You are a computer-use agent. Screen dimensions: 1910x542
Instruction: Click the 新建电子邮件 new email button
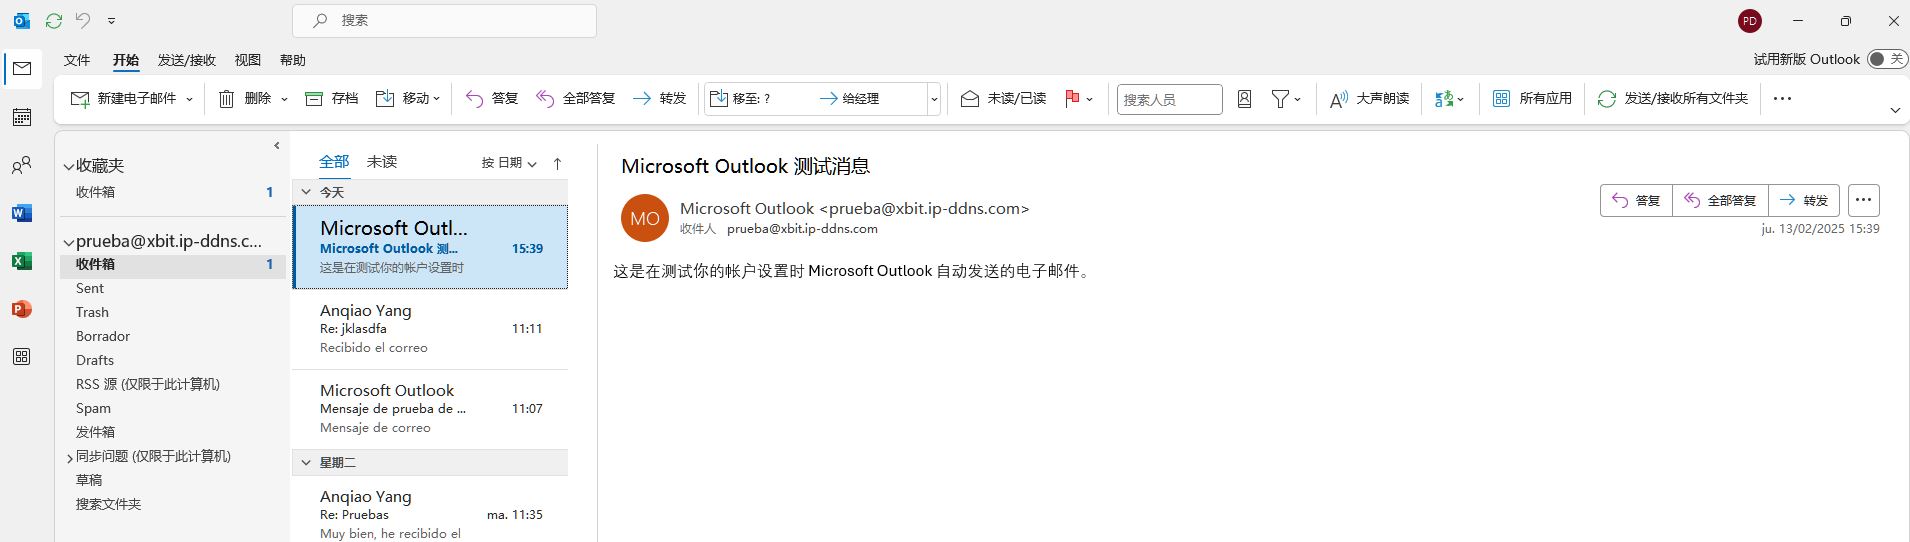click(x=123, y=98)
